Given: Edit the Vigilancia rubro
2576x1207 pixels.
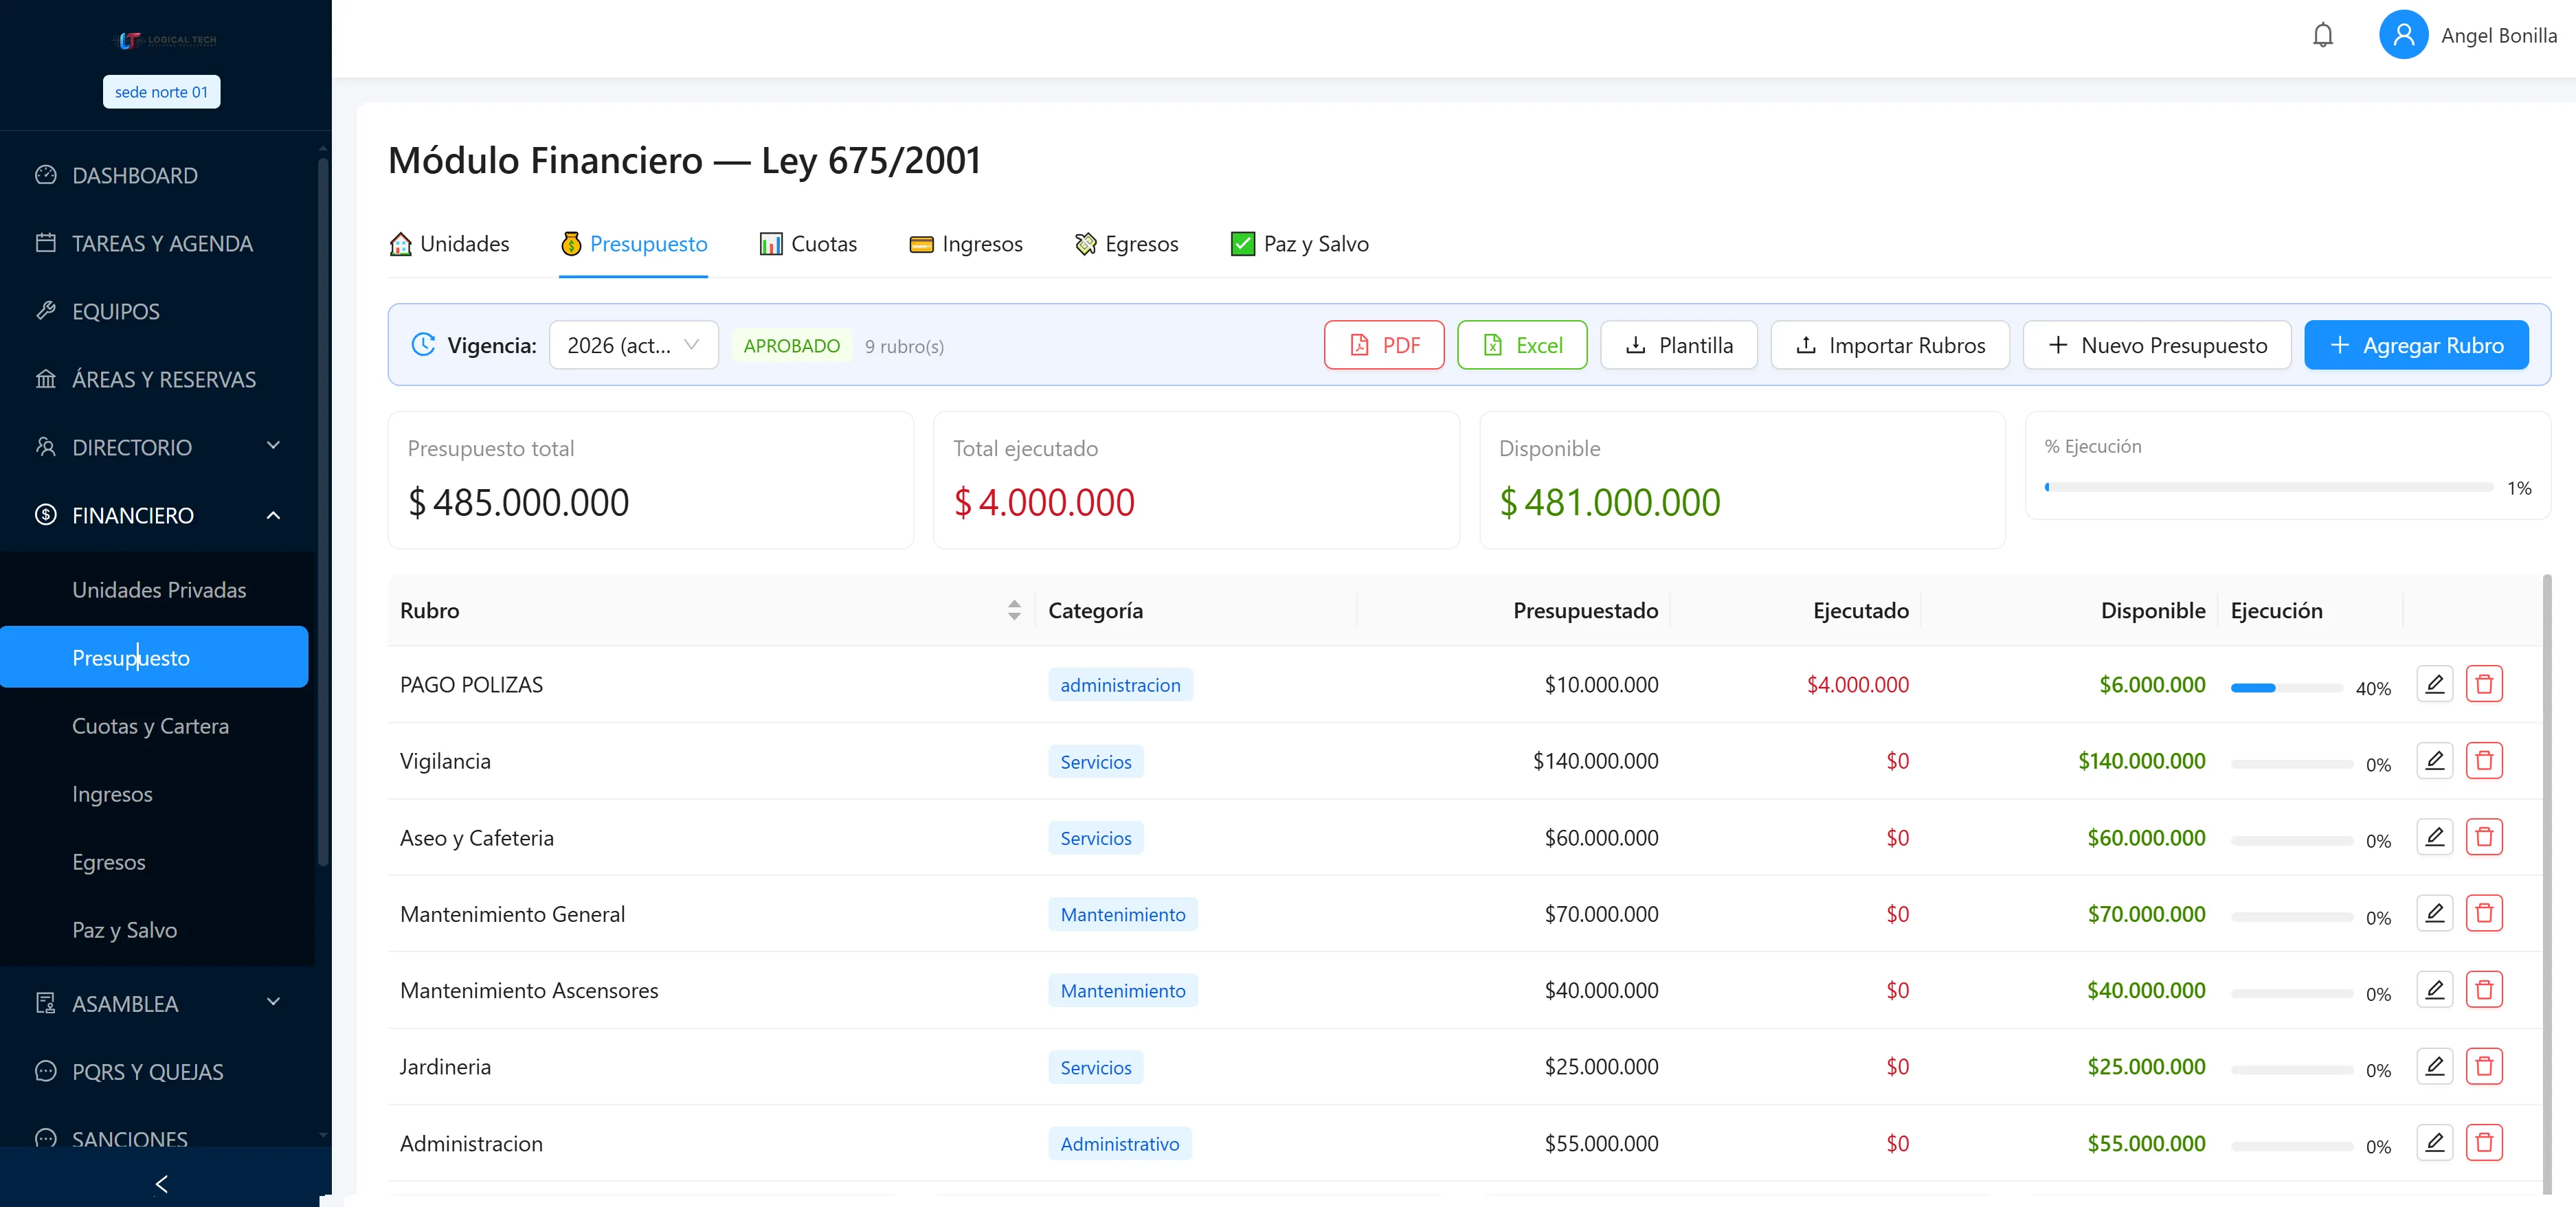Looking at the screenshot, I should (x=2434, y=760).
